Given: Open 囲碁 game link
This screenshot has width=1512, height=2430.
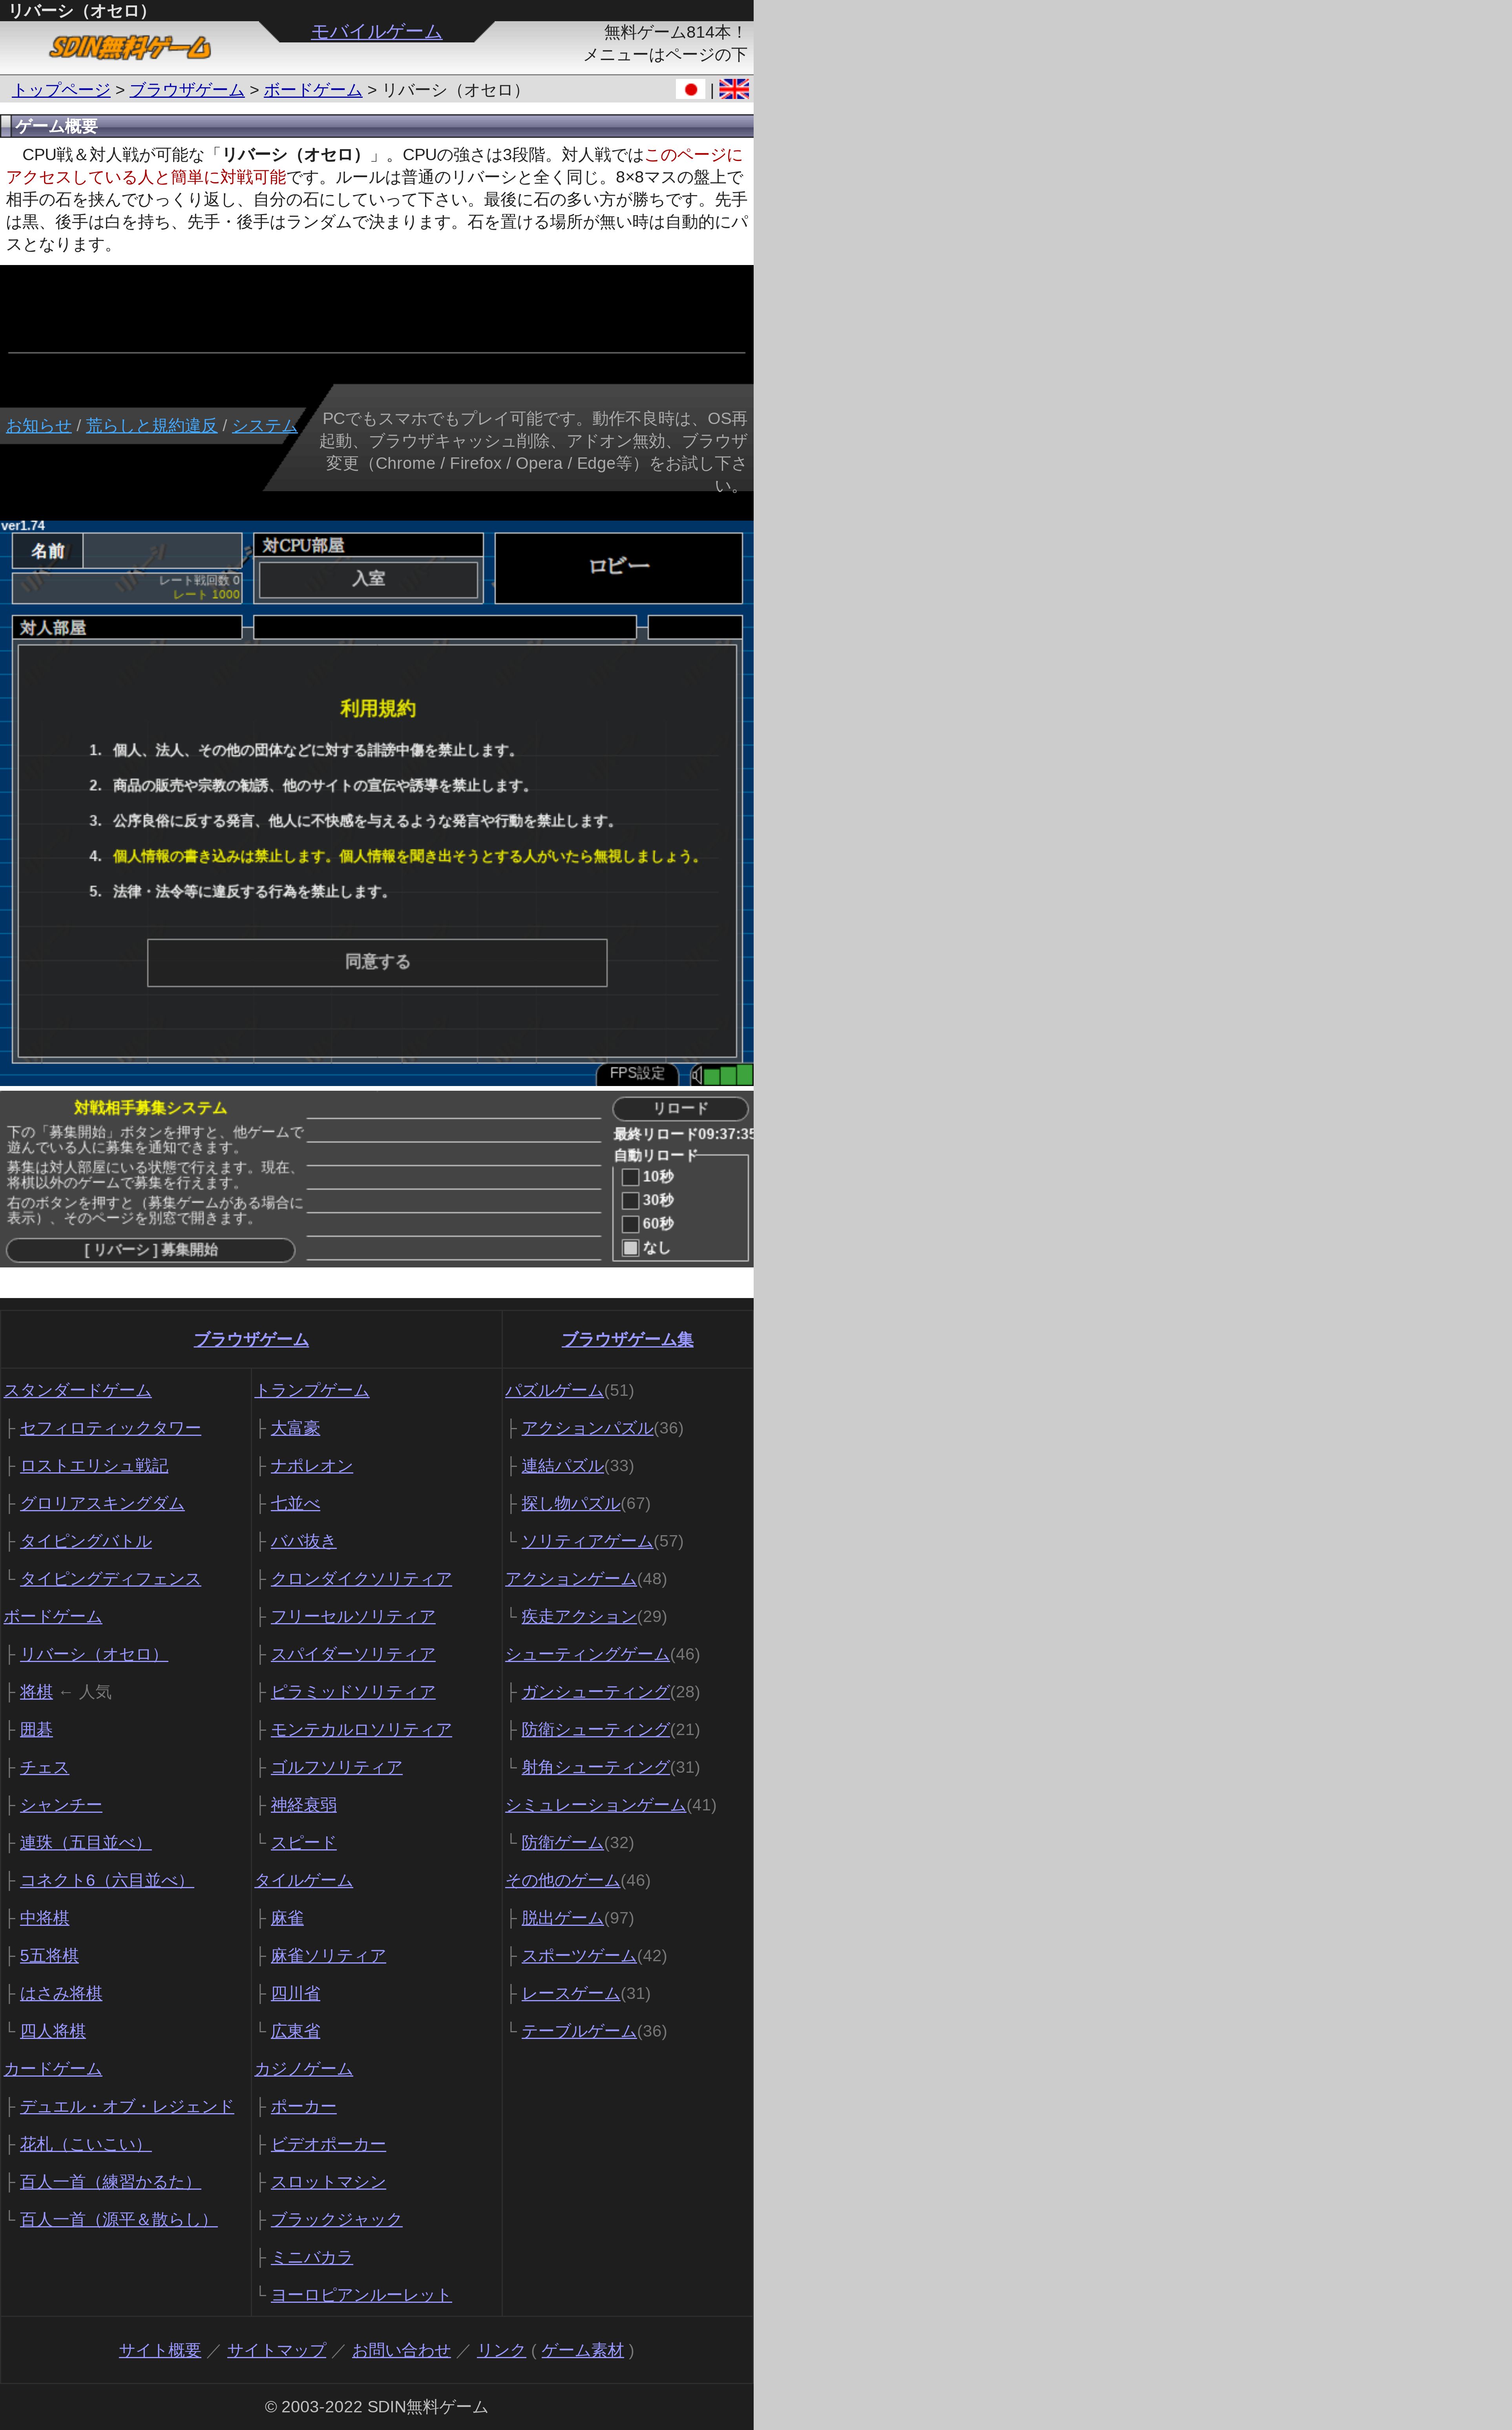Looking at the screenshot, I should (36, 1730).
